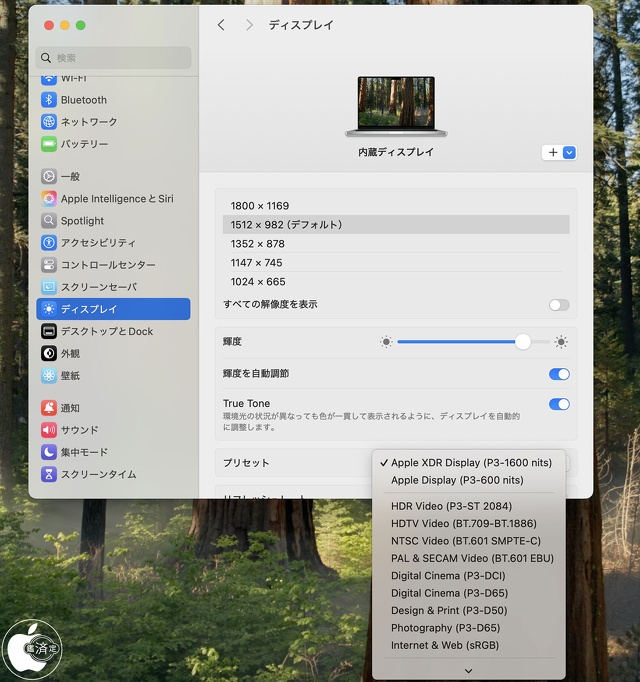Expand more presets with bottom chevron
The image size is (640, 682).
pyautogui.click(x=469, y=671)
